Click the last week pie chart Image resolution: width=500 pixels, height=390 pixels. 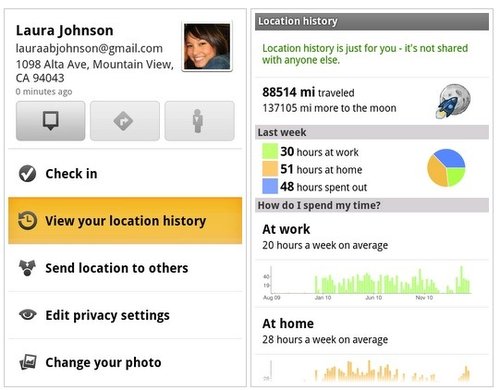pos(446,168)
